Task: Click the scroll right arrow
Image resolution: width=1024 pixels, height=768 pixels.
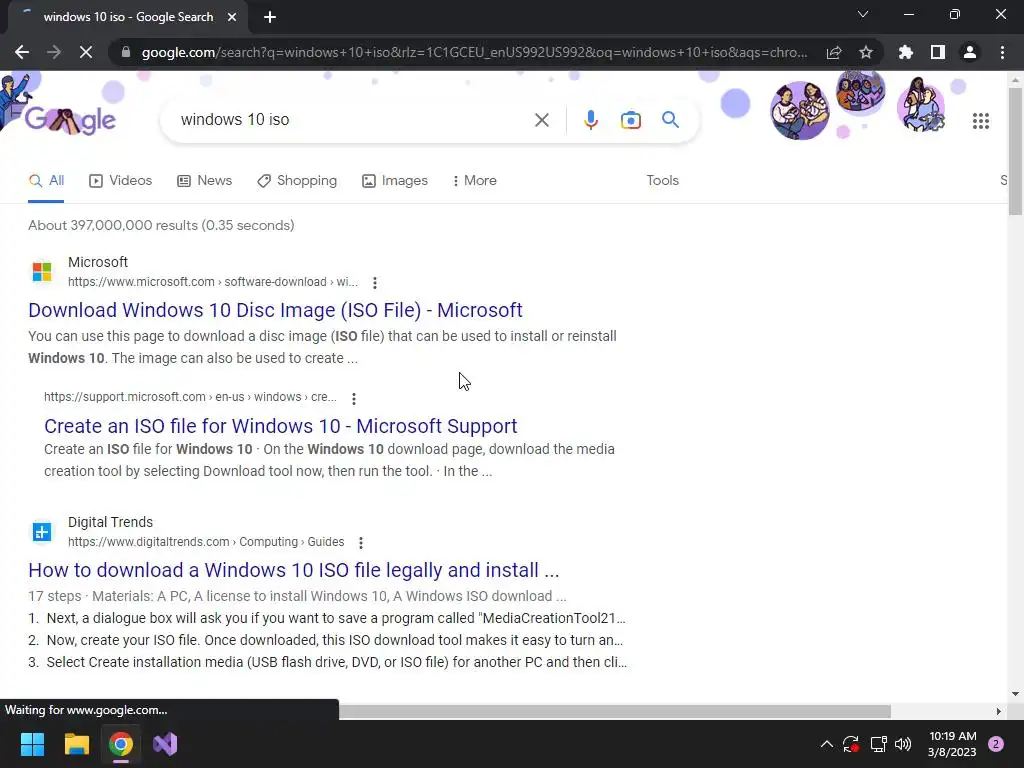Action: coord(998,711)
